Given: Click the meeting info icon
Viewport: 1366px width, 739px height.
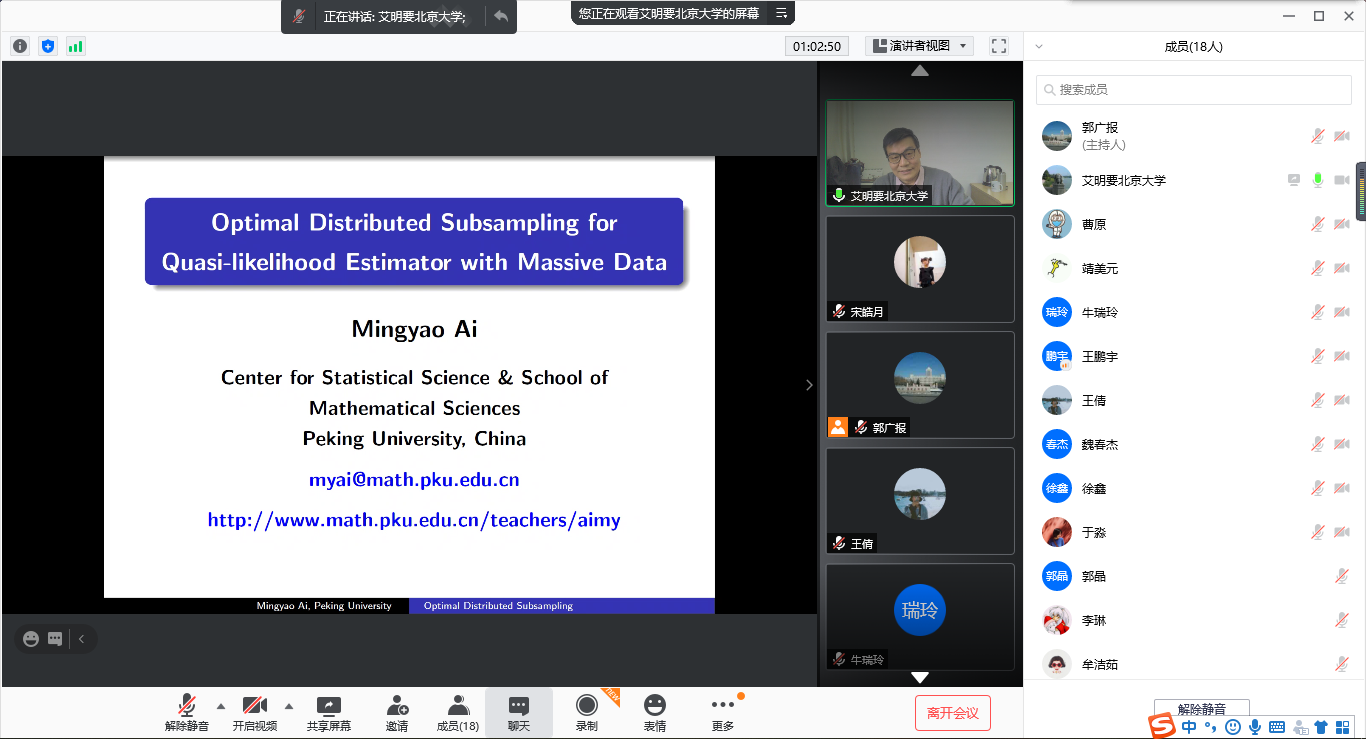Looking at the screenshot, I should (20, 46).
